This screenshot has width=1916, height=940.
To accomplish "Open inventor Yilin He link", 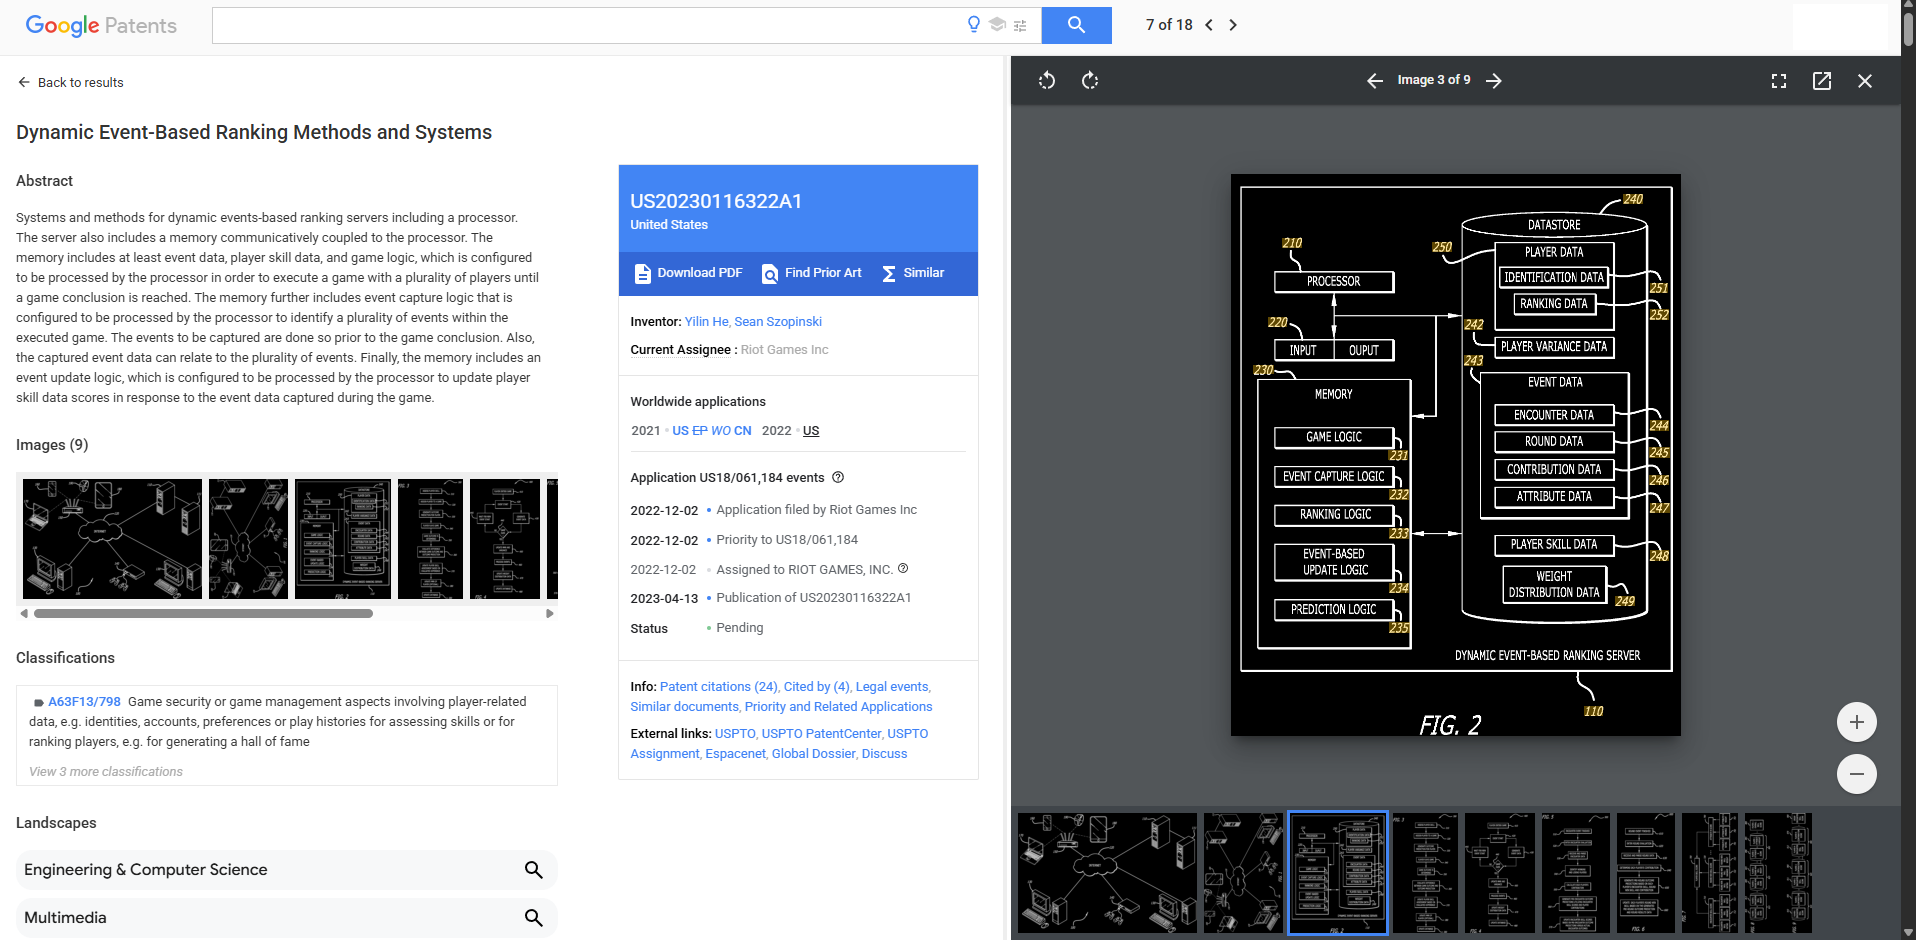I will pos(706,321).
